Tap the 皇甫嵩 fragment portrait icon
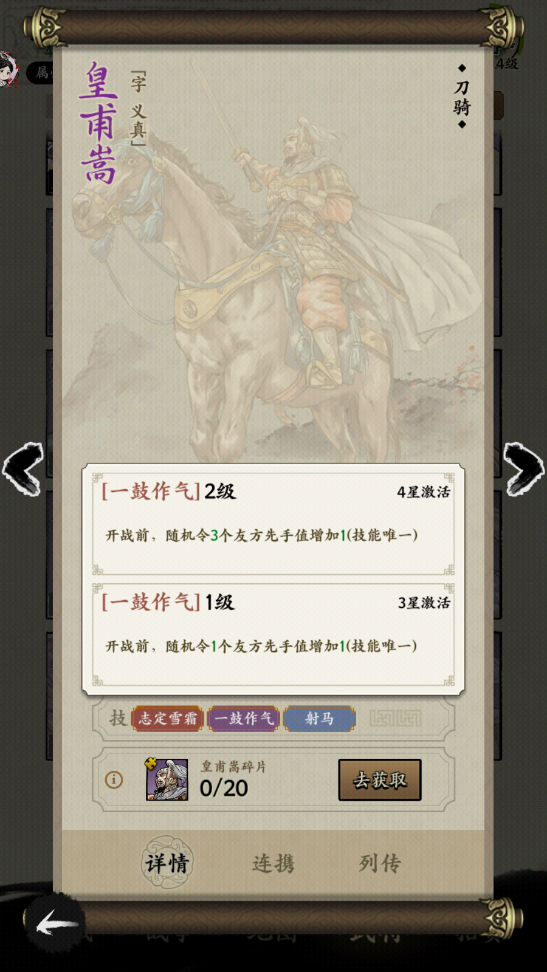 click(x=167, y=779)
